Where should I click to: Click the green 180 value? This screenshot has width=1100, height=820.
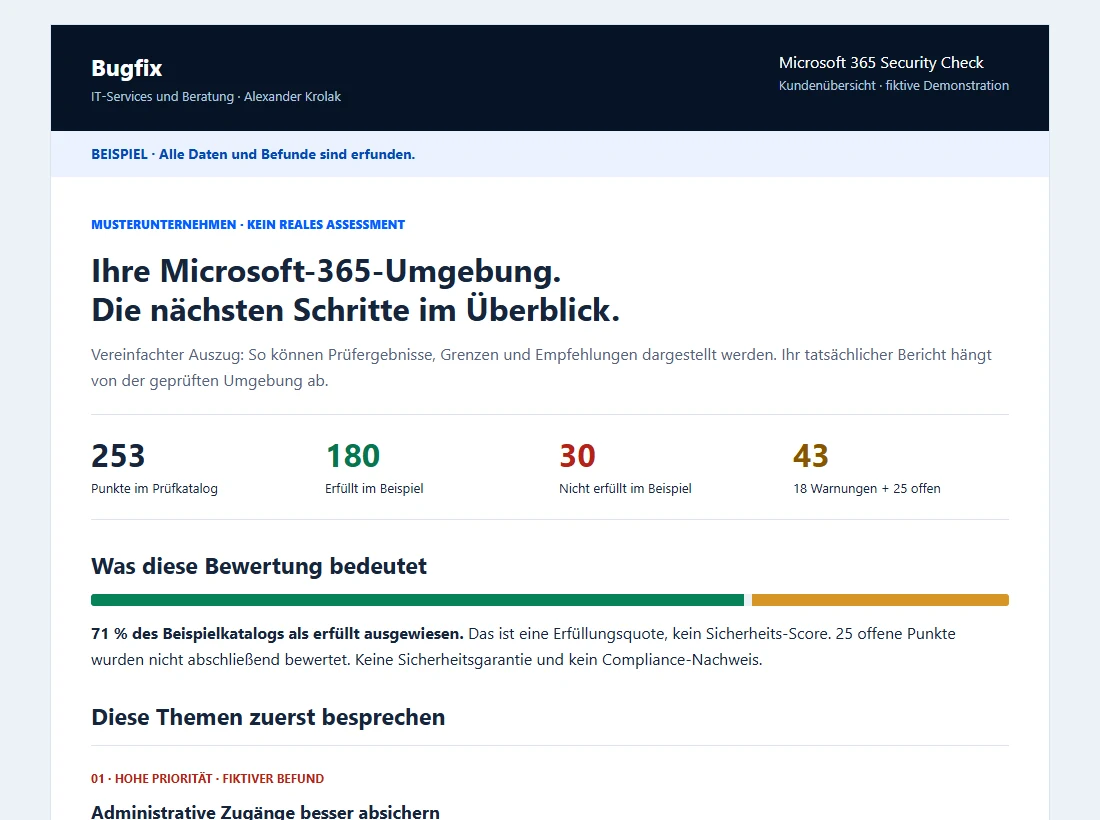(353, 456)
